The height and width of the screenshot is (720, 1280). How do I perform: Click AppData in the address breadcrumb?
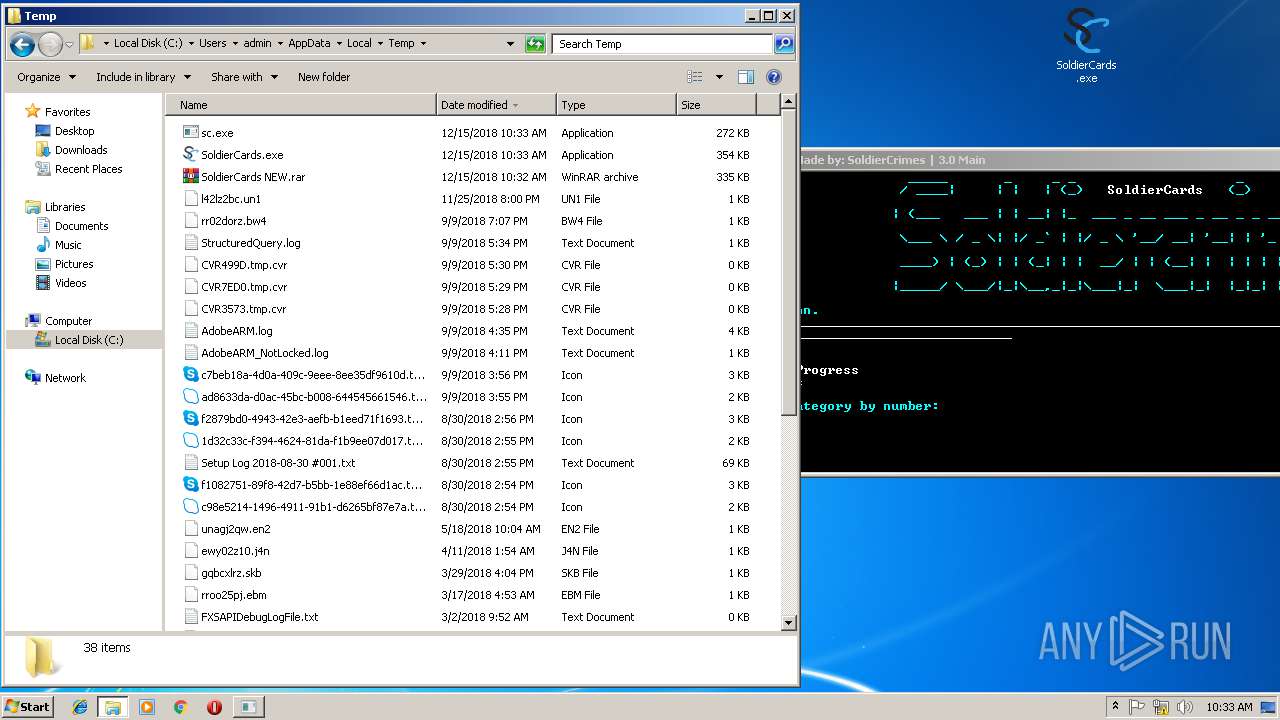[309, 43]
